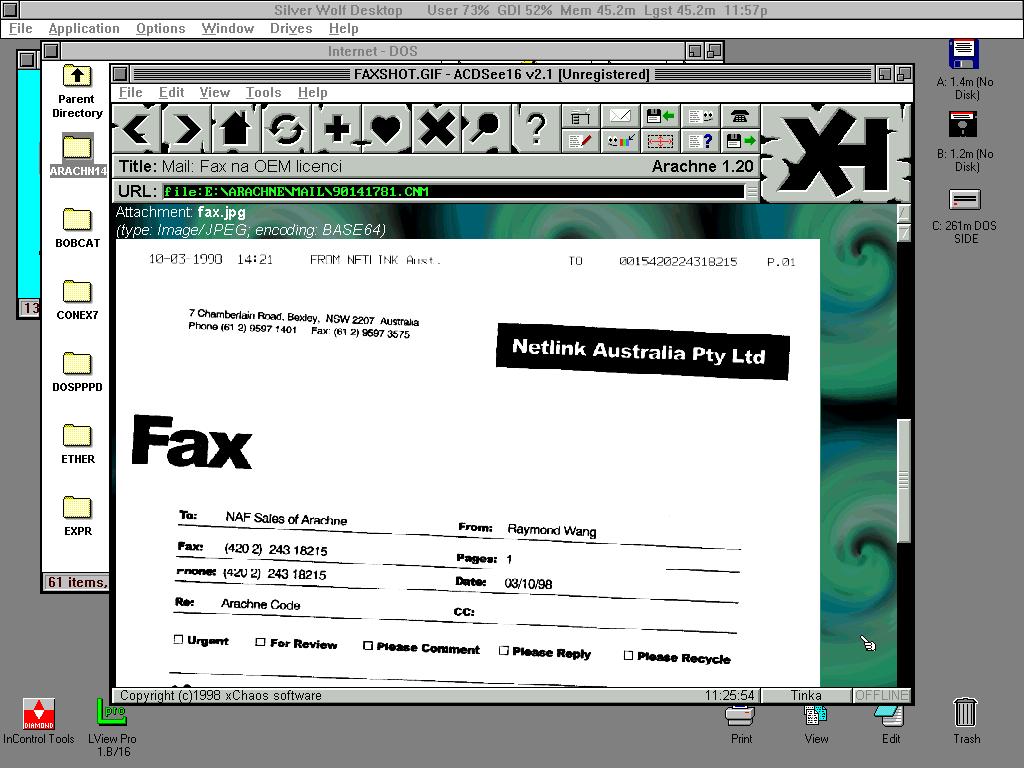
Task: Go to Home page icon
Action: [x=236, y=129]
